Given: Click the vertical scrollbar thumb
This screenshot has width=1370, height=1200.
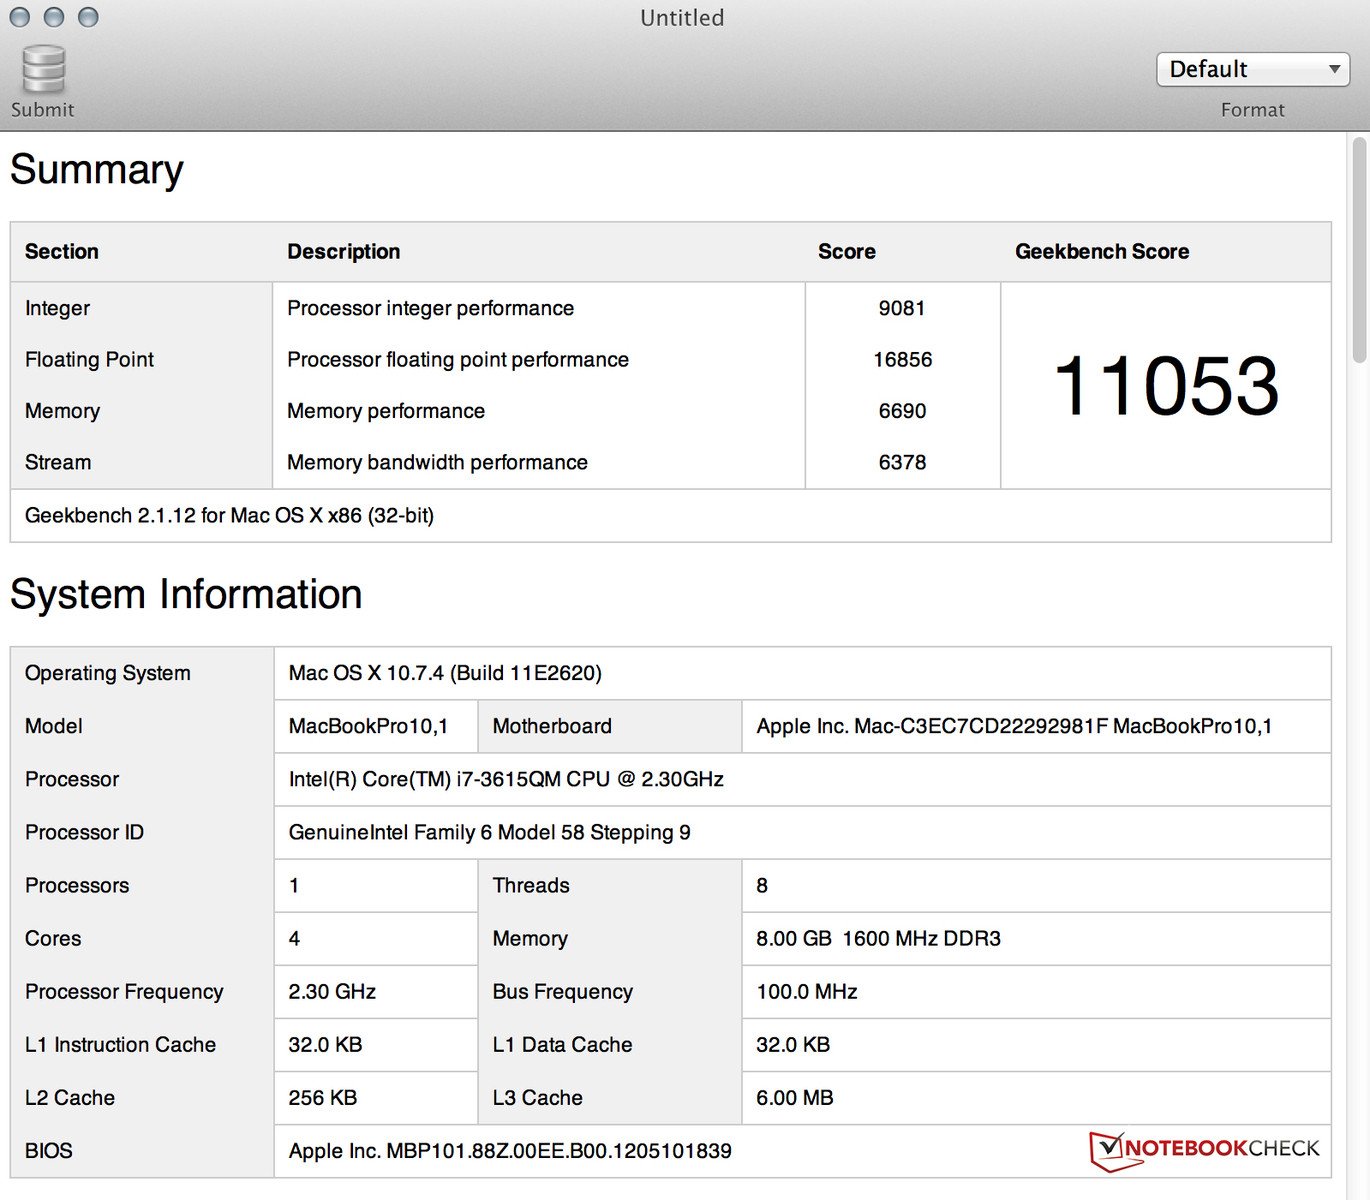Looking at the screenshot, I should pyautogui.click(x=1359, y=250).
